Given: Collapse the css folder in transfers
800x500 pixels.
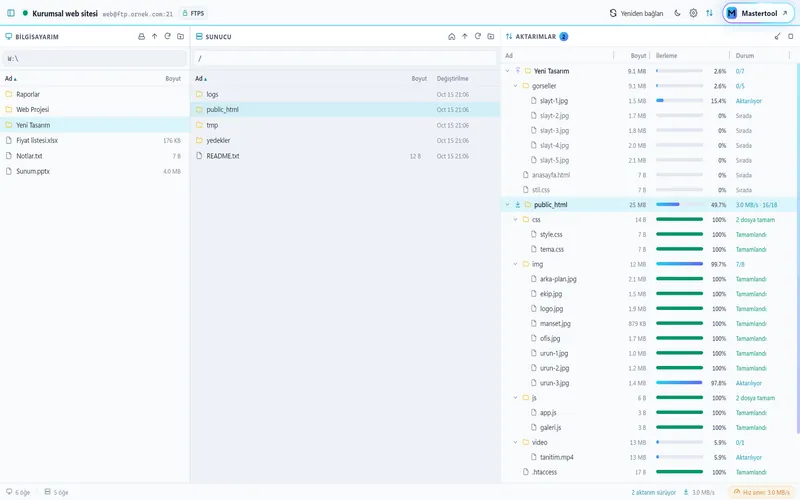Looking at the screenshot, I should [x=515, y=219].
